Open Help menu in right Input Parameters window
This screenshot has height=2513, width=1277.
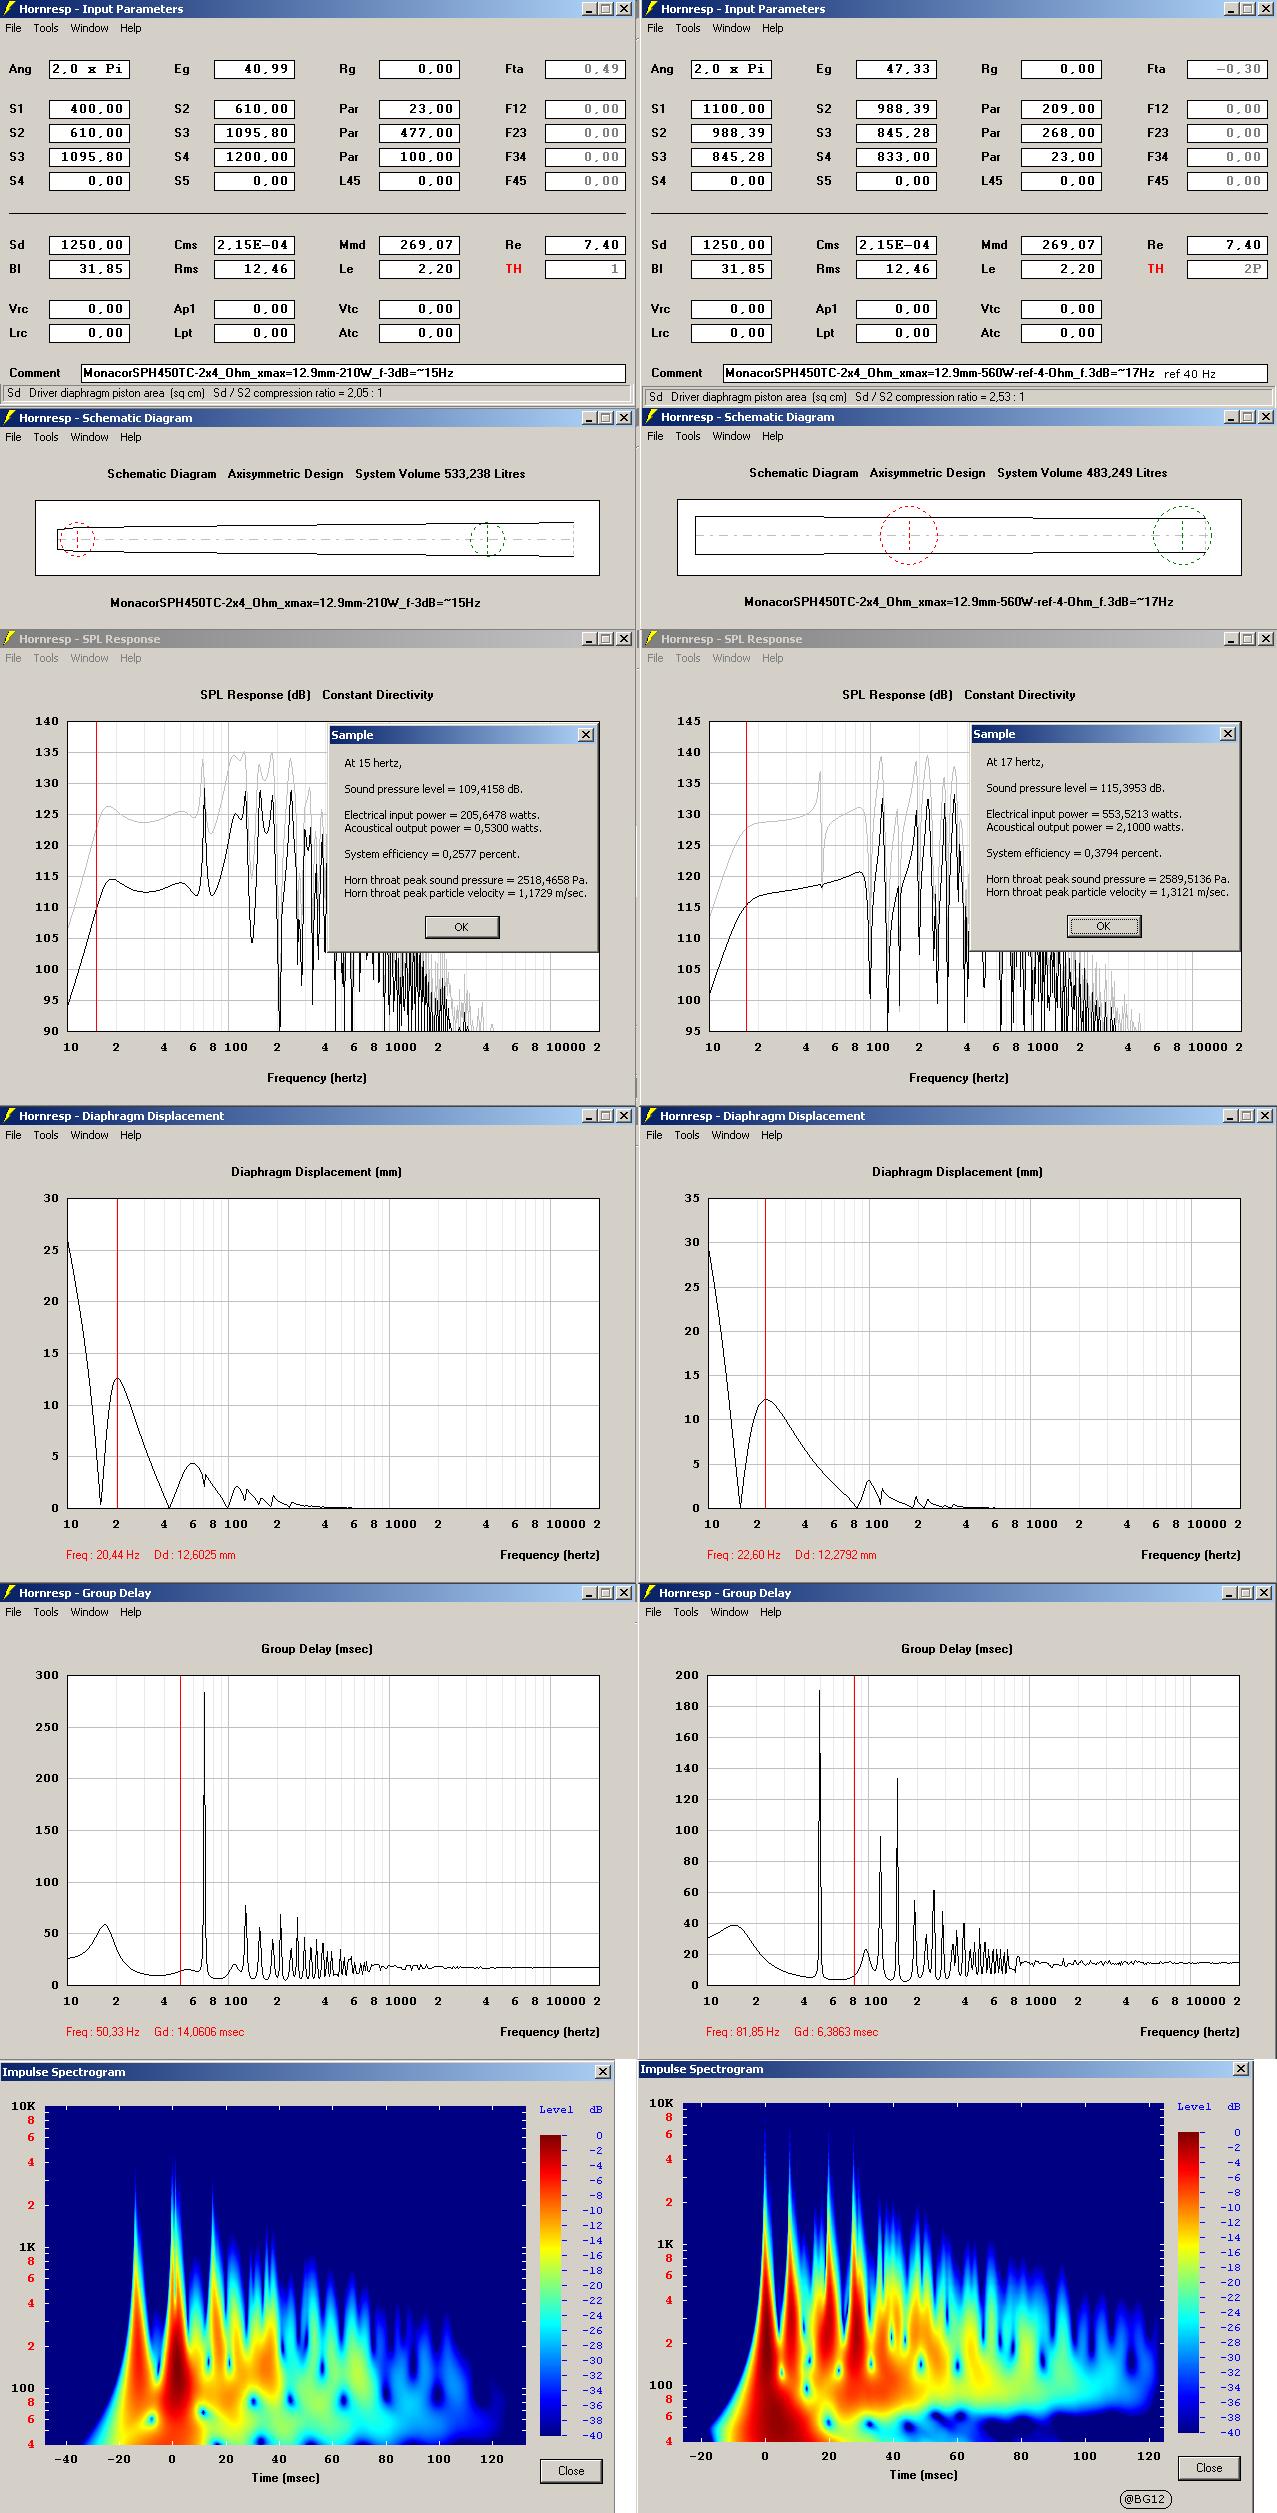772,28
